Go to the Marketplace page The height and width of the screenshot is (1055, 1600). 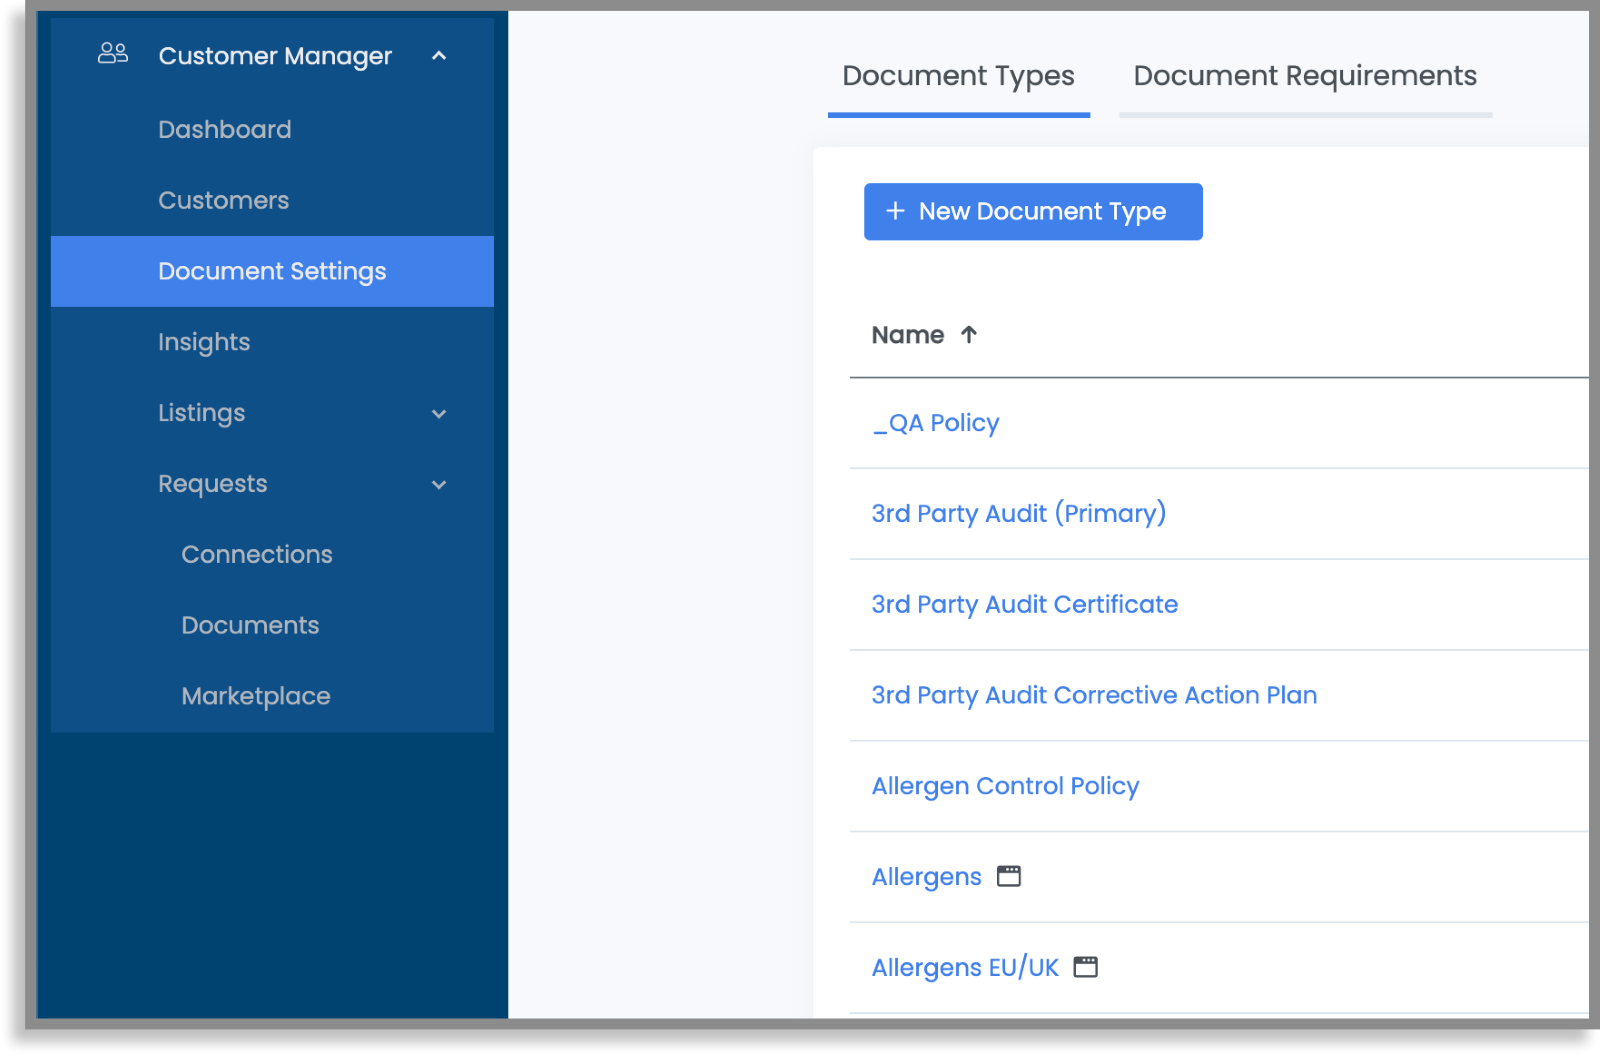(256, 696)
